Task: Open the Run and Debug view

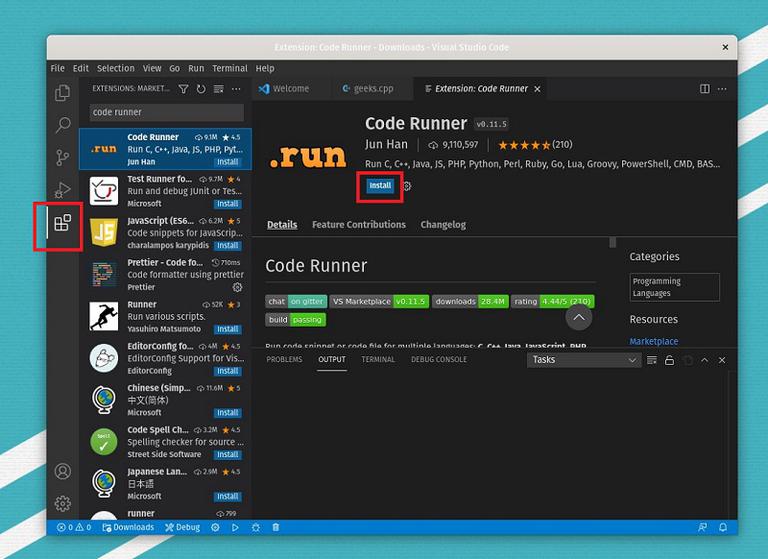Action: (x=62, y=190)
